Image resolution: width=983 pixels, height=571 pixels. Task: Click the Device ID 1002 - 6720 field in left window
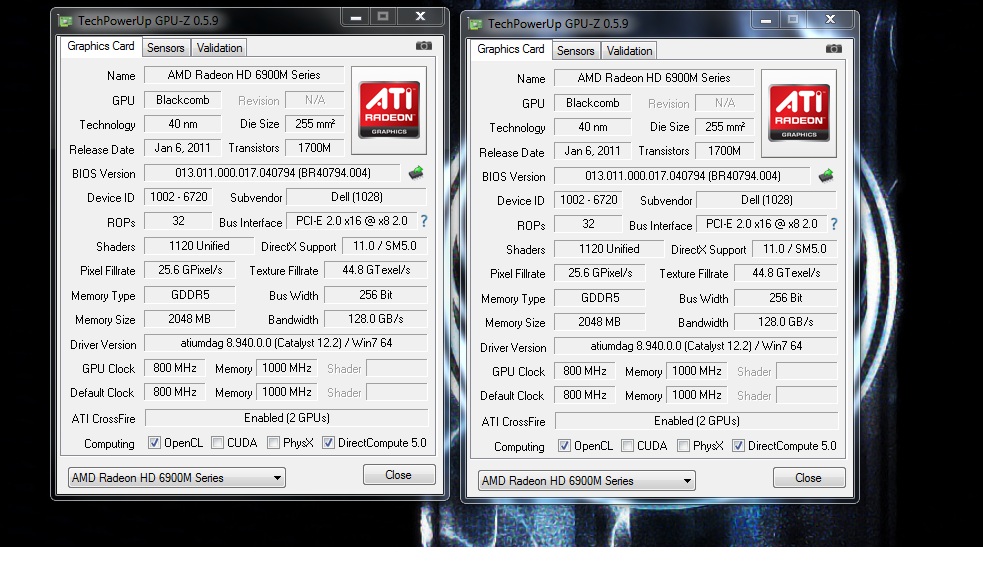click(x=178, y=197)
